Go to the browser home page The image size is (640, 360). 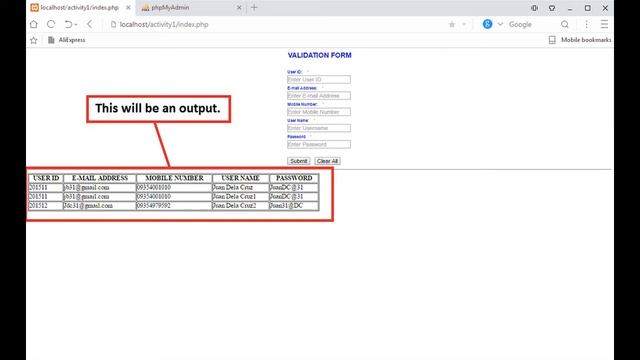tap(33, 24)
